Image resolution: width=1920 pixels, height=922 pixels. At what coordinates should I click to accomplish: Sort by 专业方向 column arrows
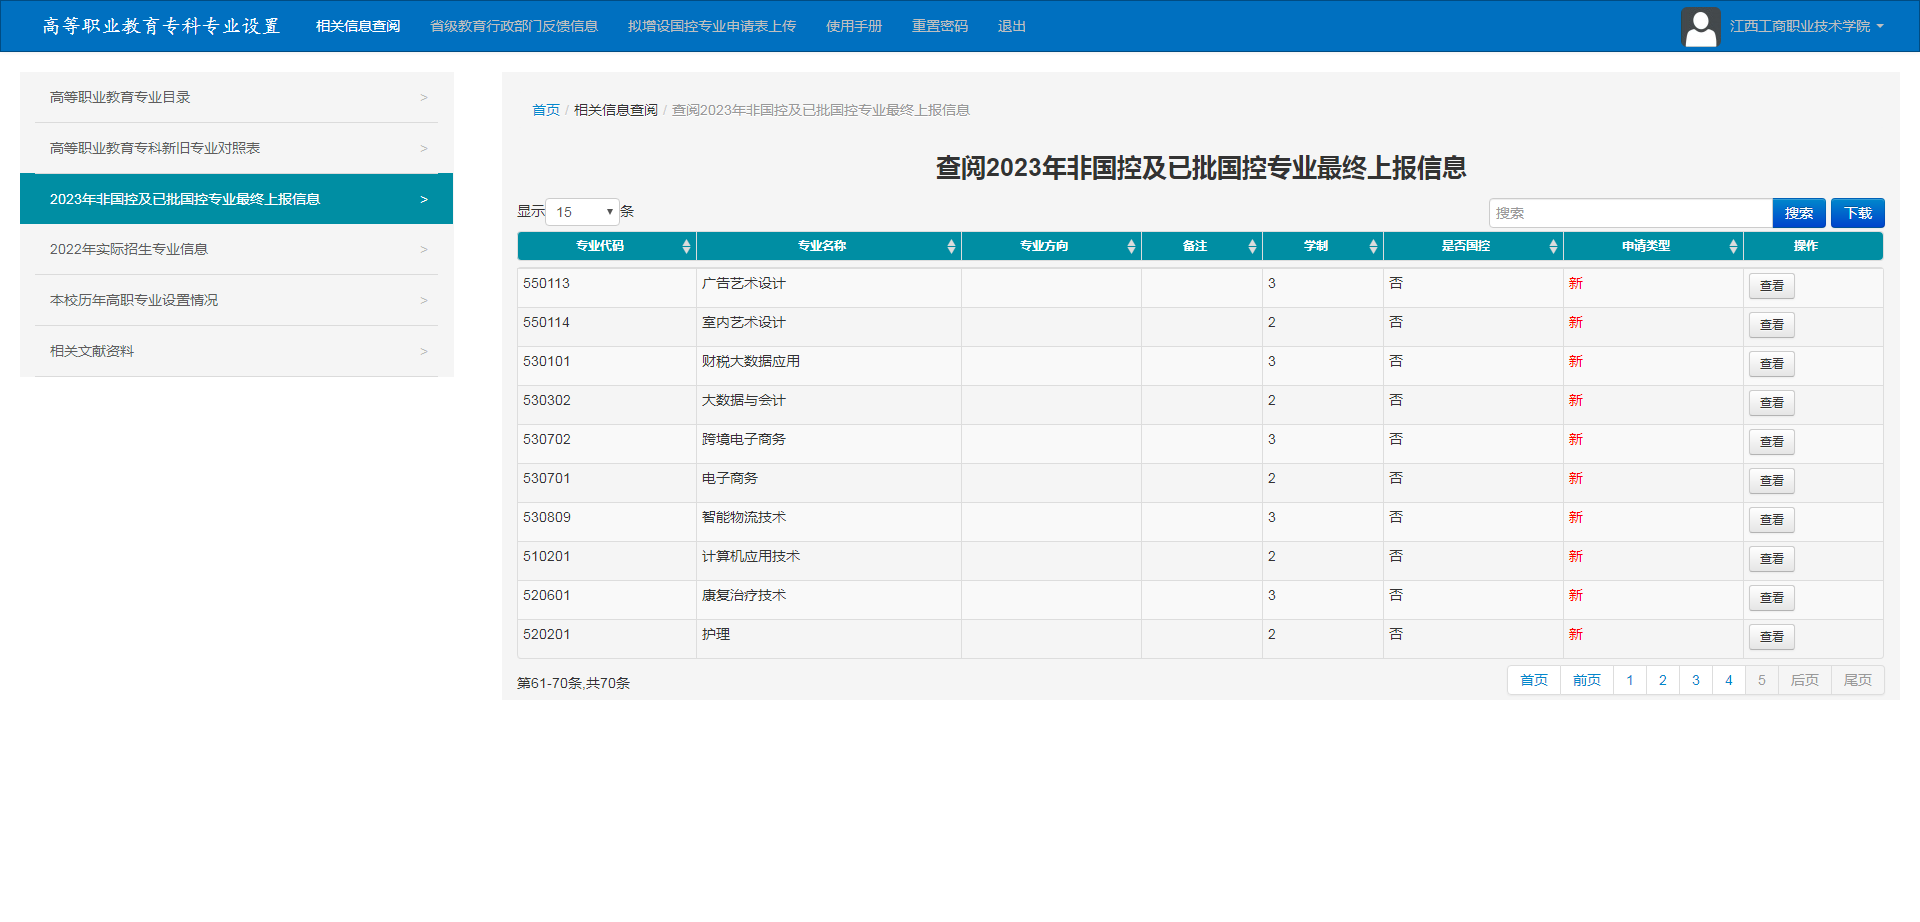pyautogui.click(x=1131, y=246)
